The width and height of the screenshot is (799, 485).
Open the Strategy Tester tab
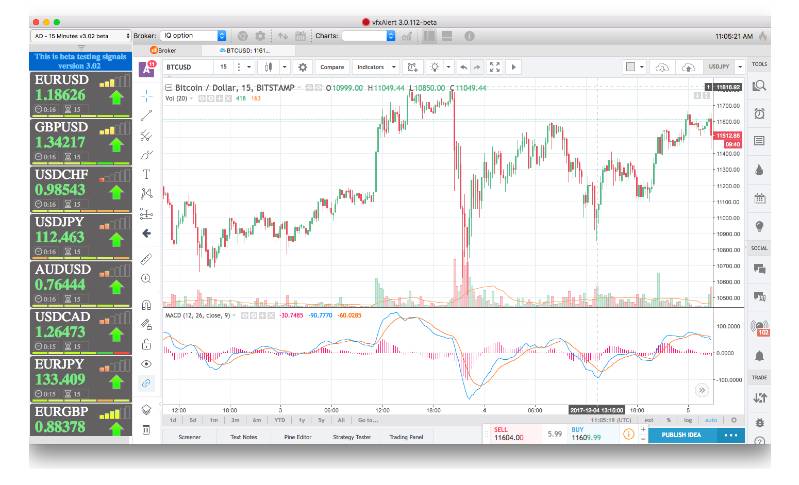(x=351, y=437)
